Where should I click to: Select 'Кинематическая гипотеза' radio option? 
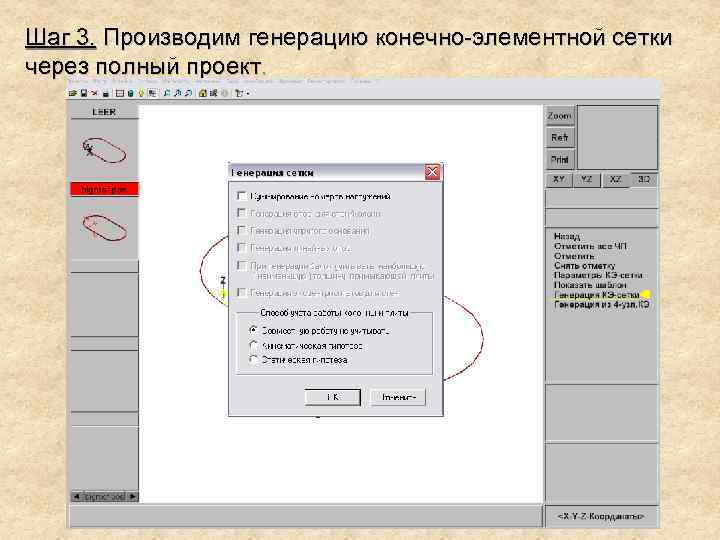[253, 345]
